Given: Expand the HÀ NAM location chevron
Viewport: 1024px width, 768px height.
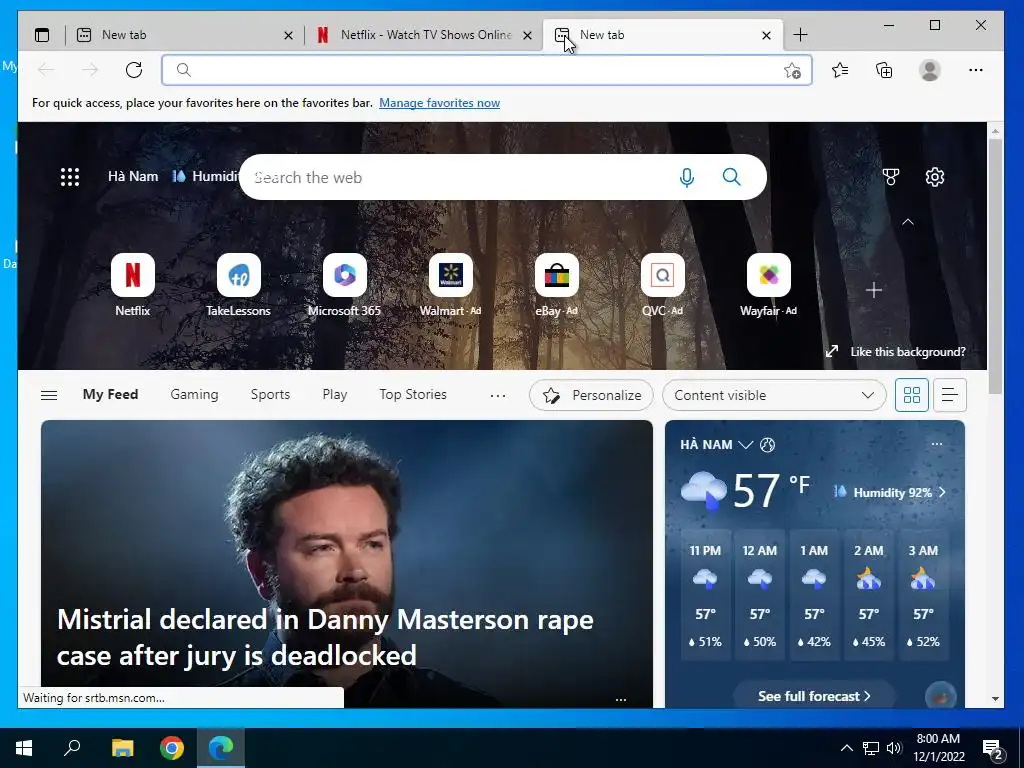Looking at the screenshot, I should tap(745, 445).
